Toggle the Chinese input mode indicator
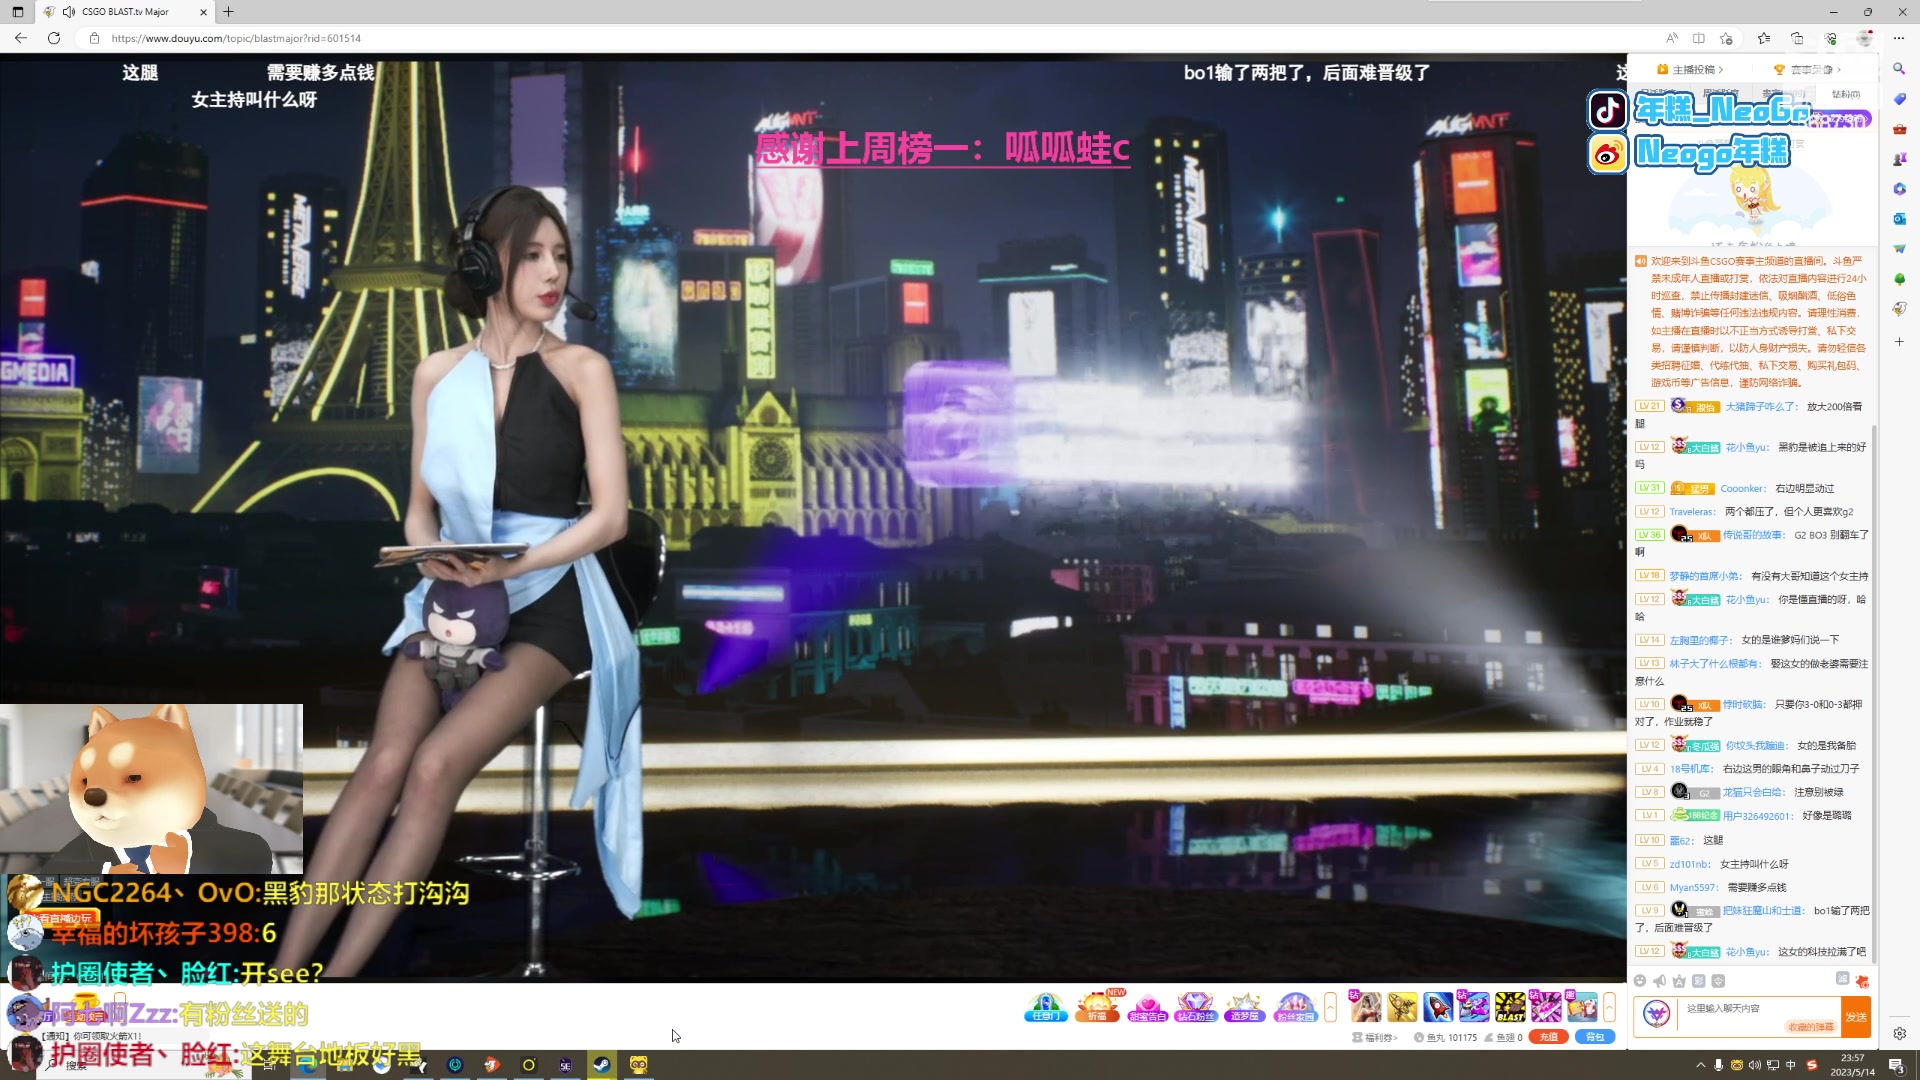Screen dimensions: 1920x1080 (1791, 1065)
